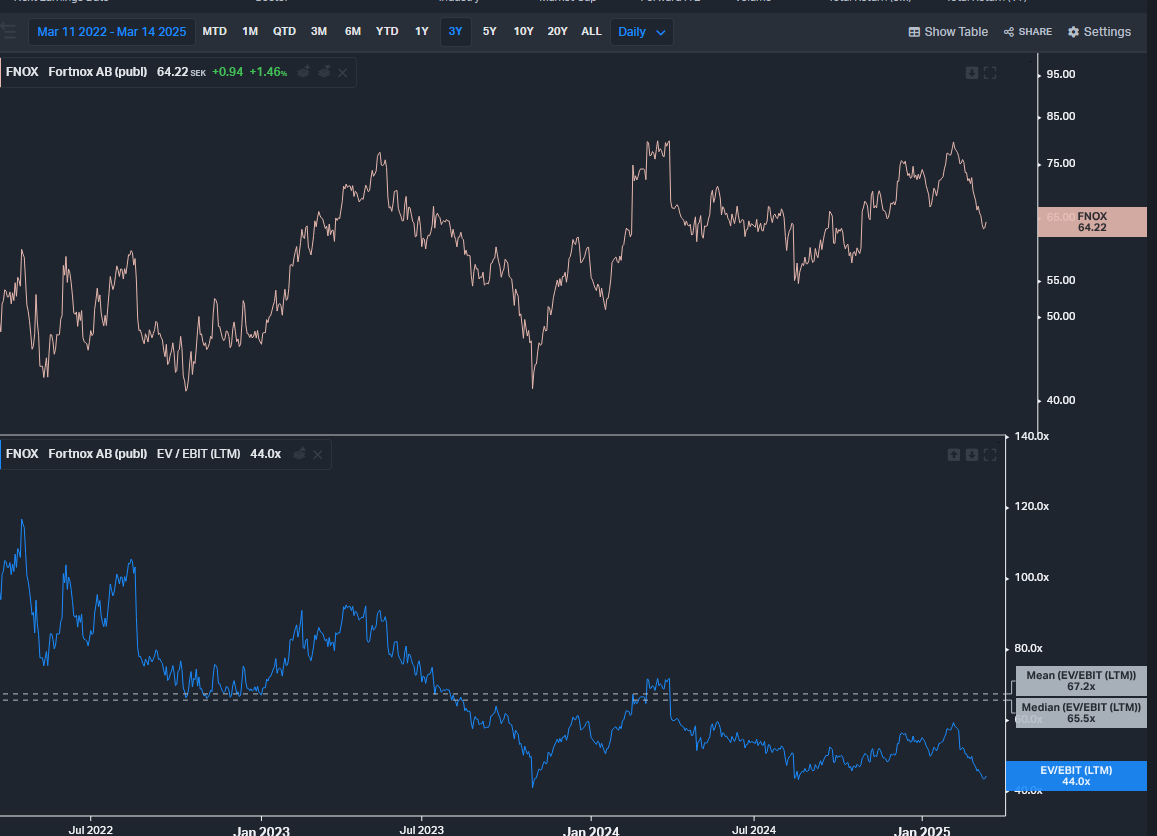Click the FNOX 64.22 price tag swatch
The image size is (1157, 836).
[1091, 222]
